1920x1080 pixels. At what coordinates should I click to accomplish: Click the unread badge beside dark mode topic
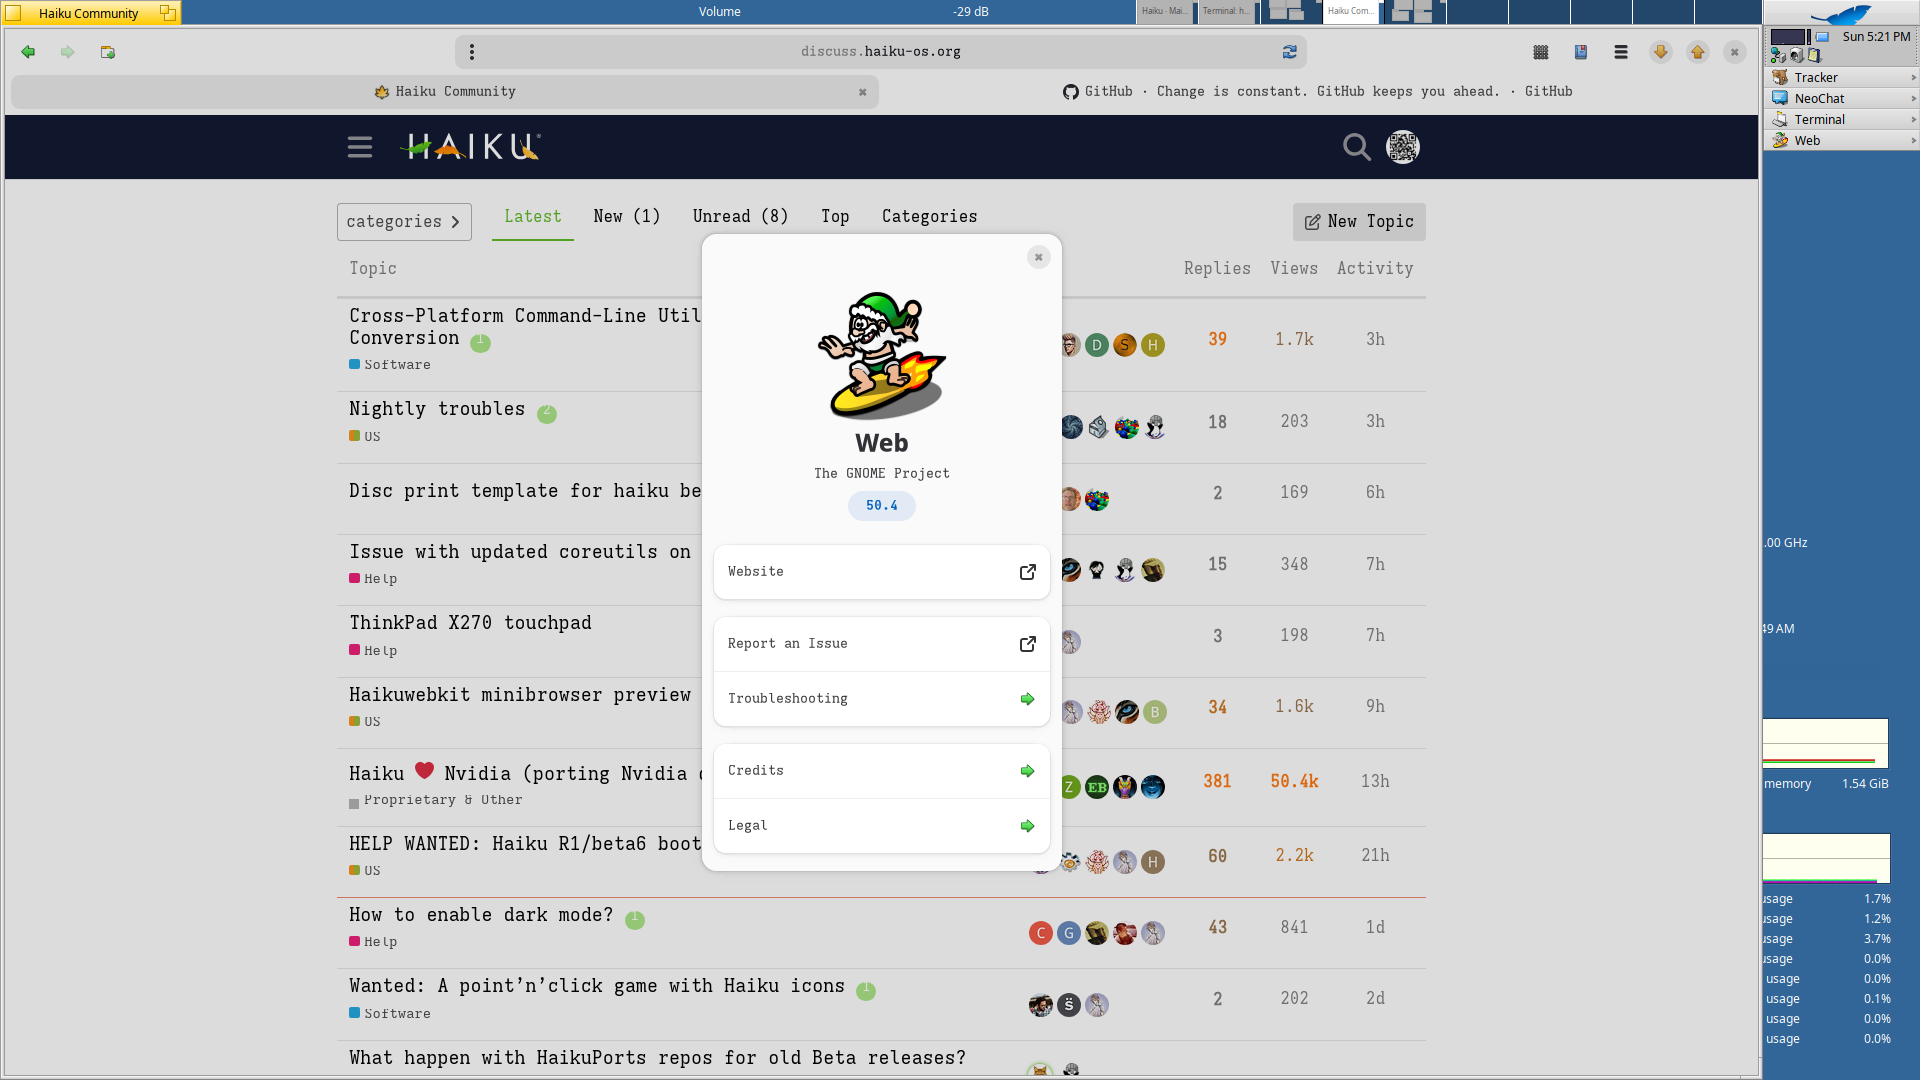click(x=635, y=919)
